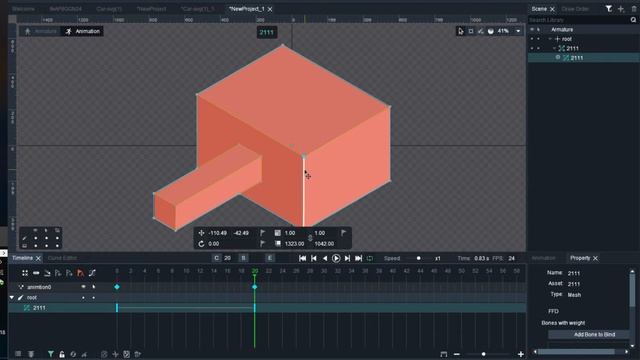The image size is (640, 360).
Task: Click the C current frame button
Action: (216, 258)
